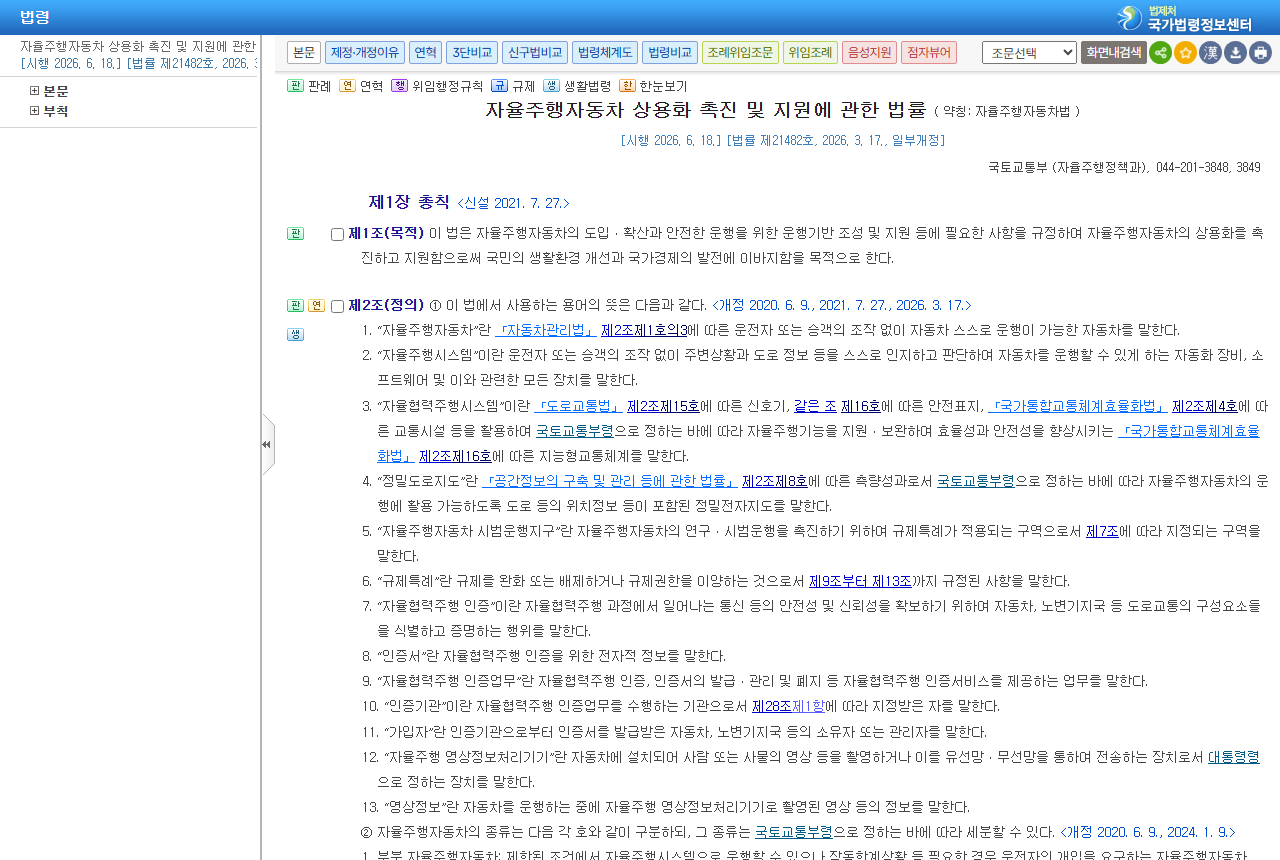Open the 제16호 link
Viewport: 1280px width, 860px height.
(861, 406)
